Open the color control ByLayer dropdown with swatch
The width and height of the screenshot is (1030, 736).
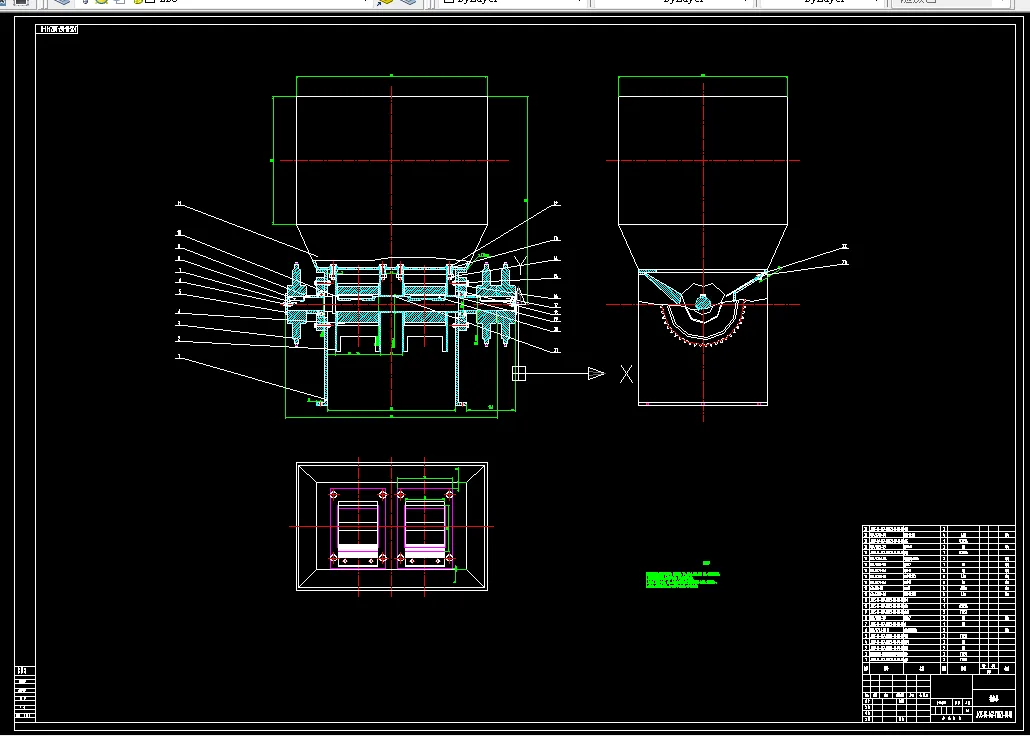point(512,2)
